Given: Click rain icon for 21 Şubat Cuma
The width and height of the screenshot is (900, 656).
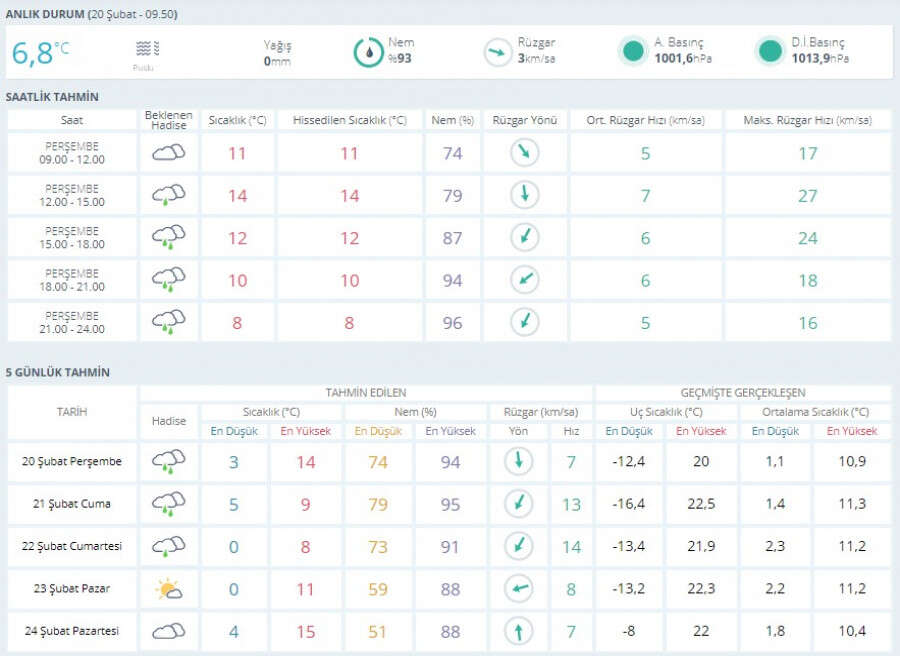Looking at the screenshot, I should coord(168,504).
